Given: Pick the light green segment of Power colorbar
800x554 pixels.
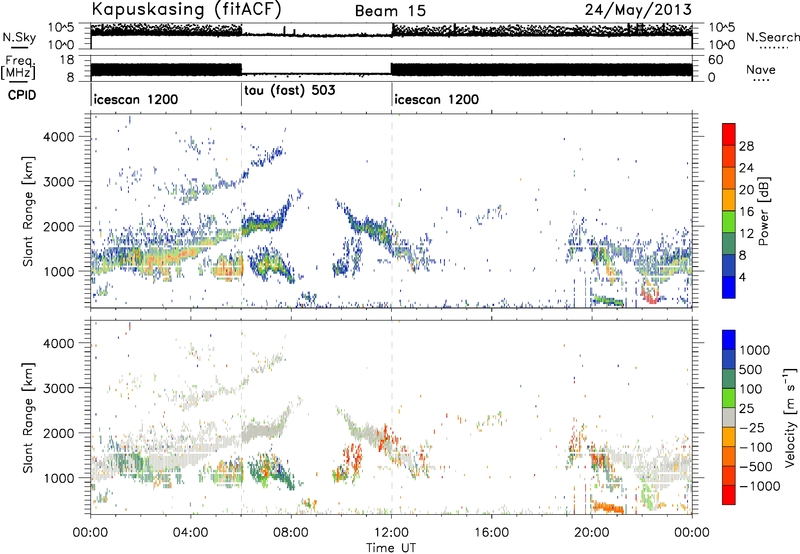Looking at the screenshot, I should click(729, 222).
